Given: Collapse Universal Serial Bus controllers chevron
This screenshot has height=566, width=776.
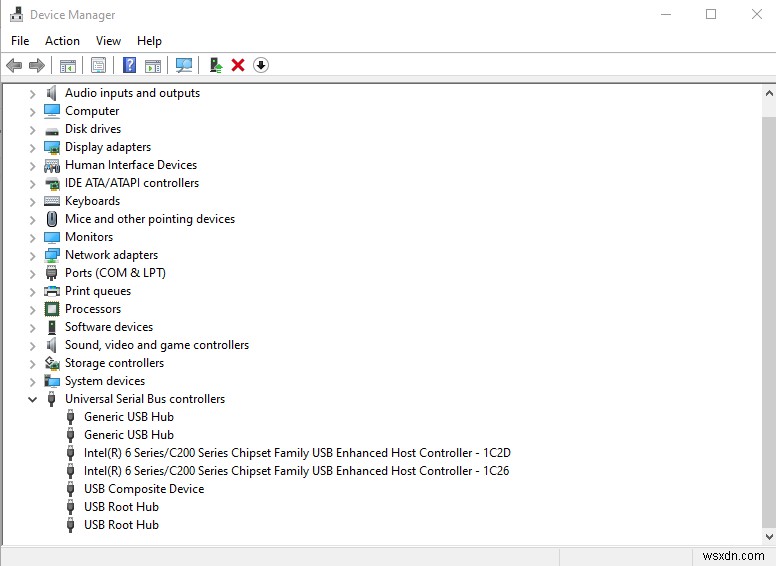Looking at the screenshot, I should tap(32, 399).
